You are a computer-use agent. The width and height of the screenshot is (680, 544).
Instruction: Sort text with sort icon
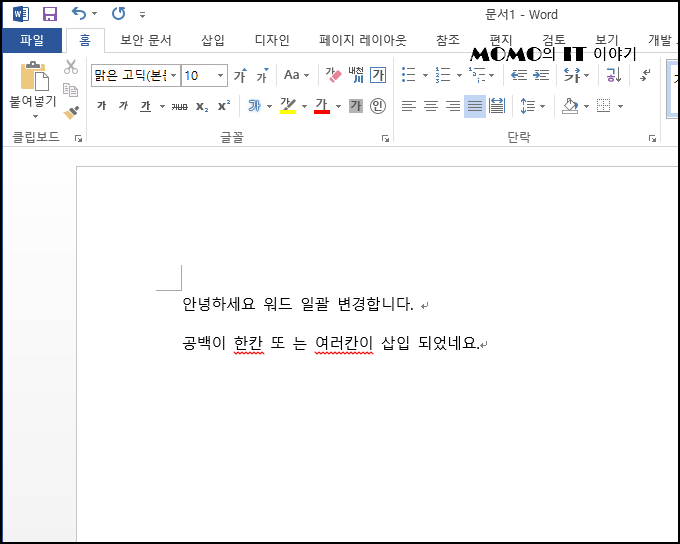pyautogui.click(x=614, y=75)
